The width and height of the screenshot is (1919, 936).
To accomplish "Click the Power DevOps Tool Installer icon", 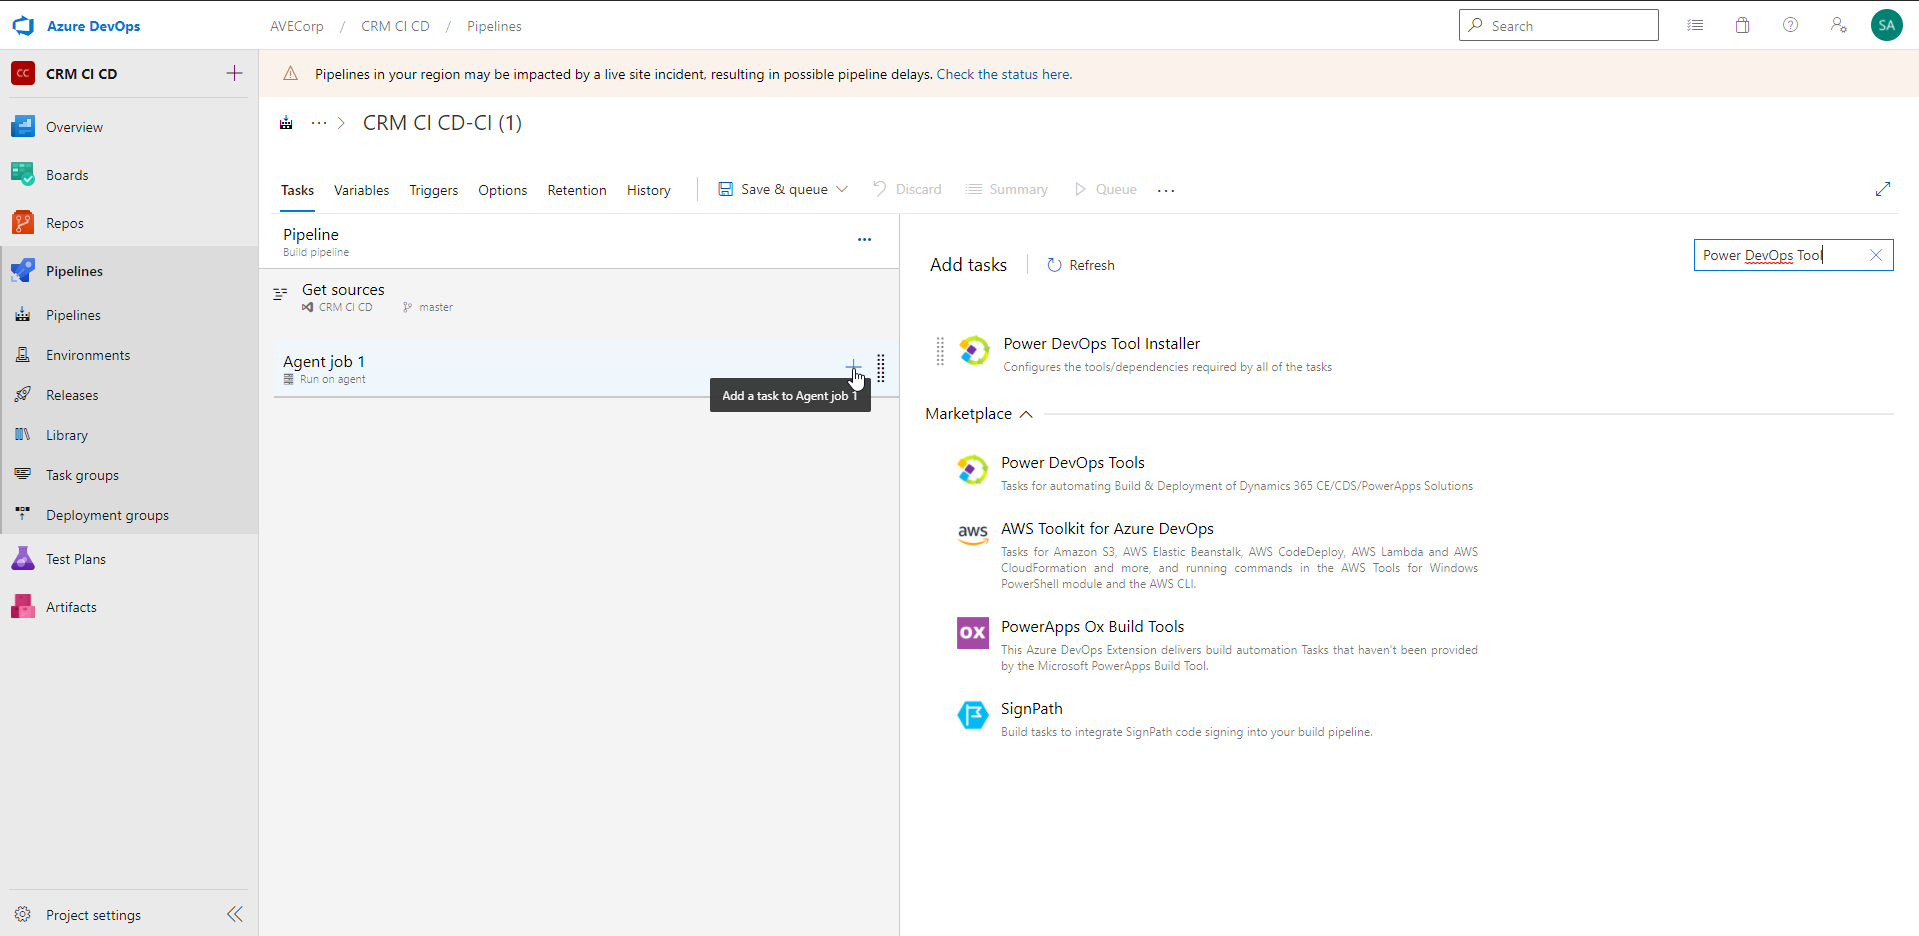I will [974, 350].
